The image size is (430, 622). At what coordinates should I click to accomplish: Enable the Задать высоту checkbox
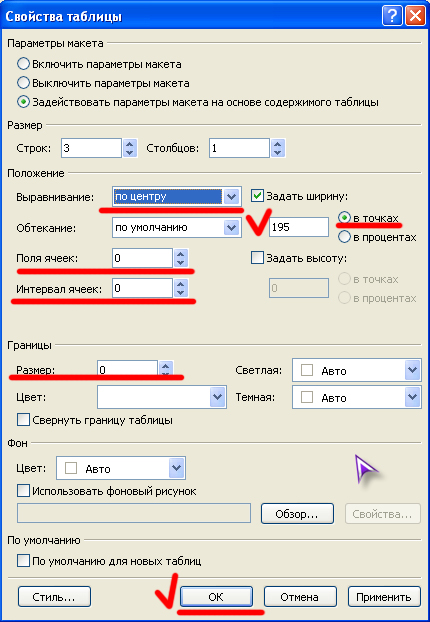tap(257, 258)
